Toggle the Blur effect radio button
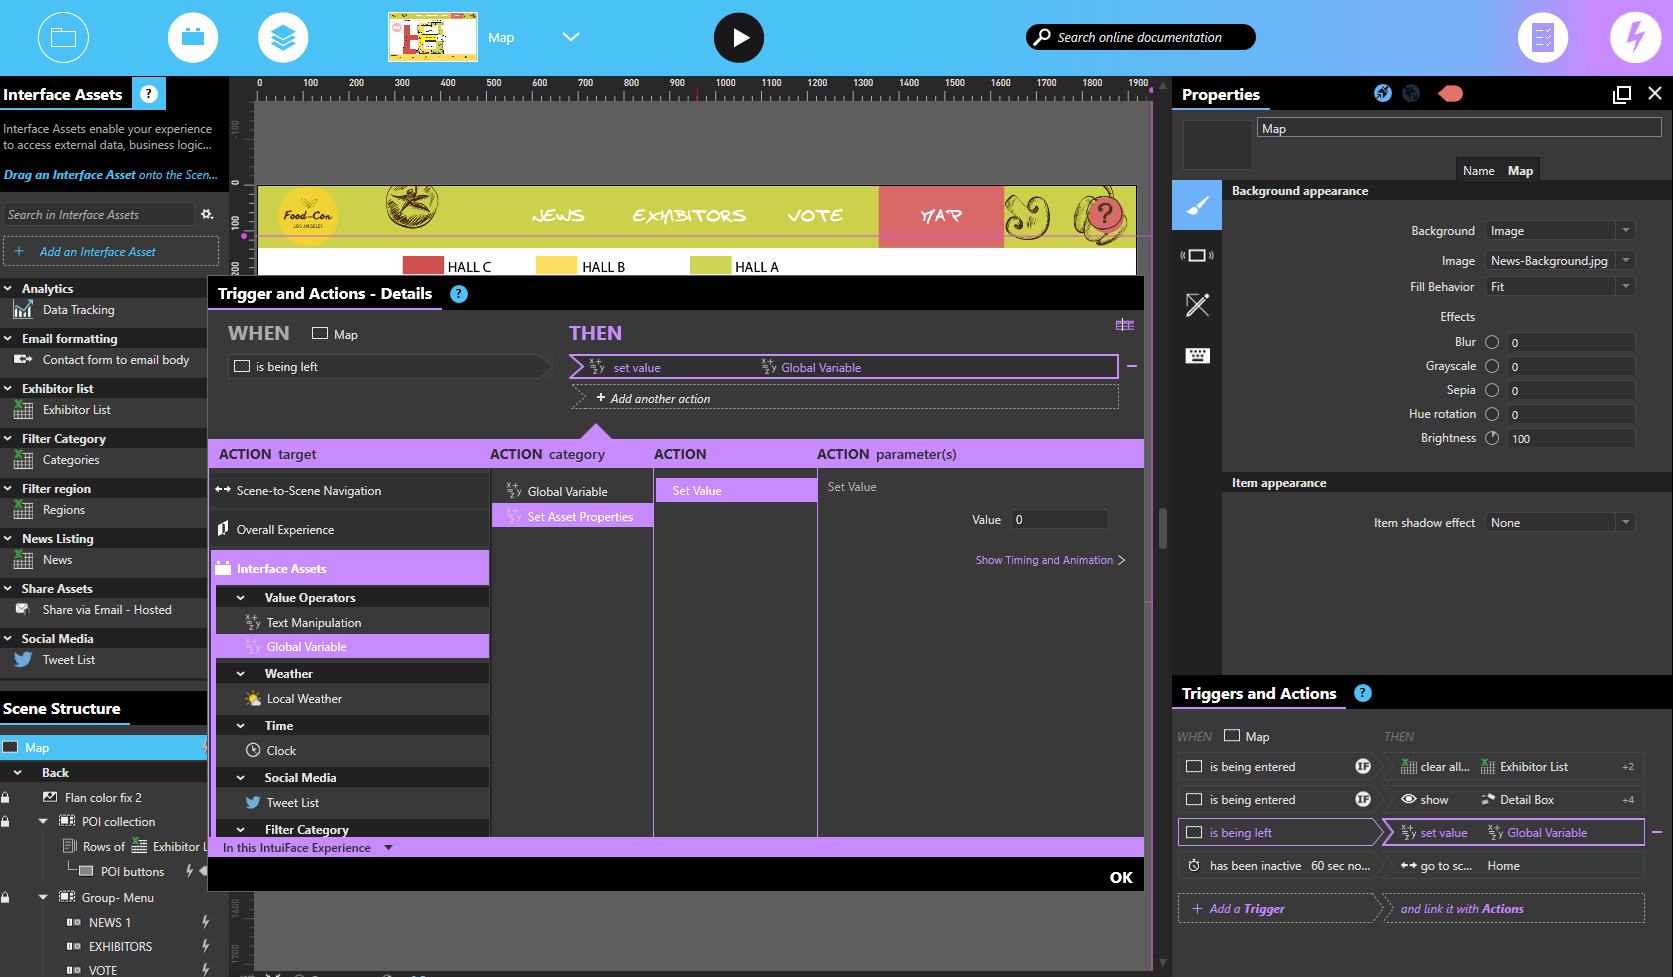The width and height of the screenshot is (1673, 977). (1492, 342)
